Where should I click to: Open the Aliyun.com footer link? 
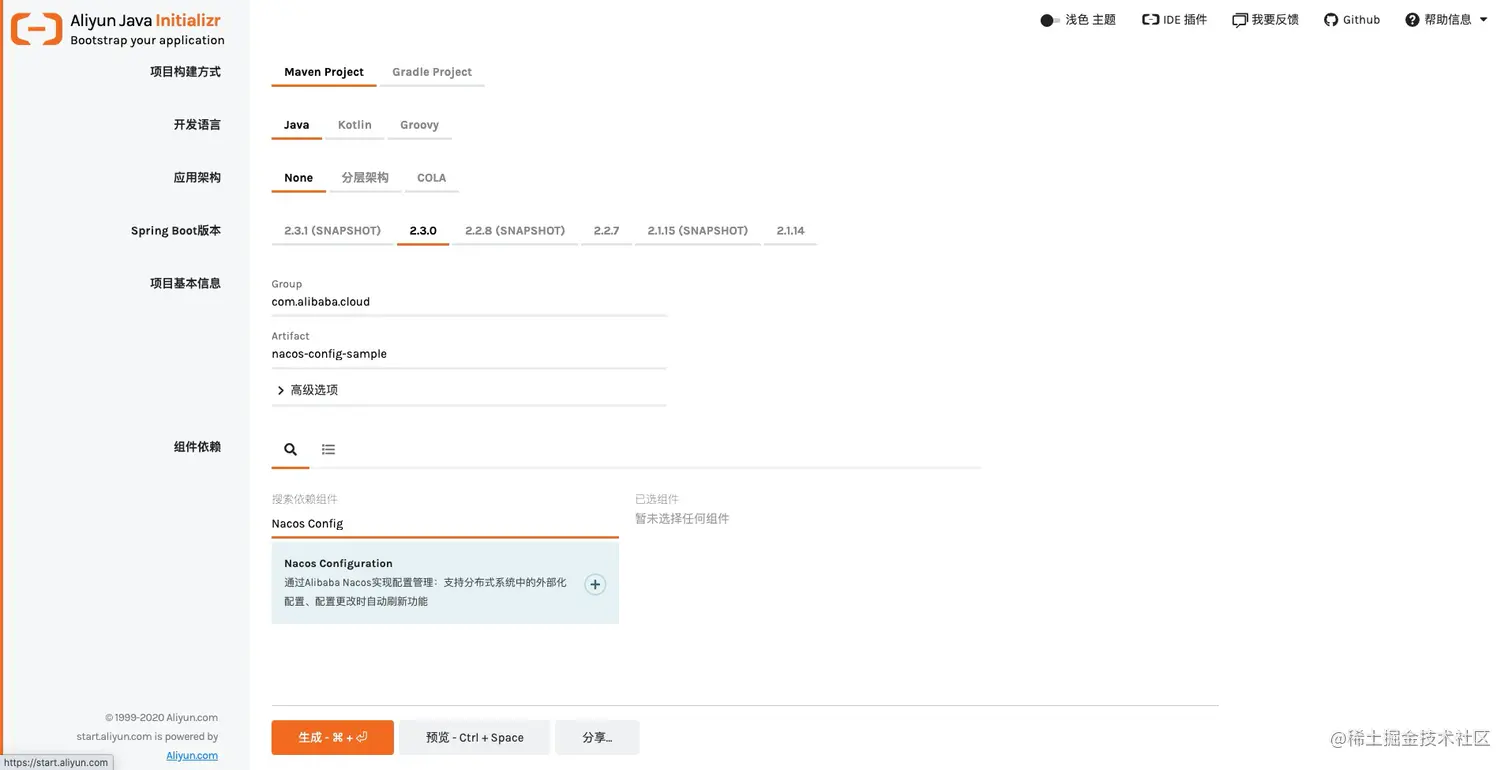[192, 756]
